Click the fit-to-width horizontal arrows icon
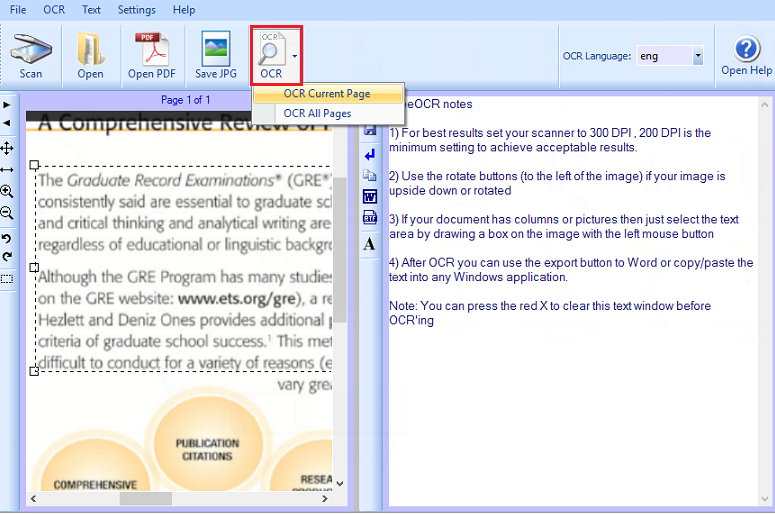 click(x=7, y=170)
